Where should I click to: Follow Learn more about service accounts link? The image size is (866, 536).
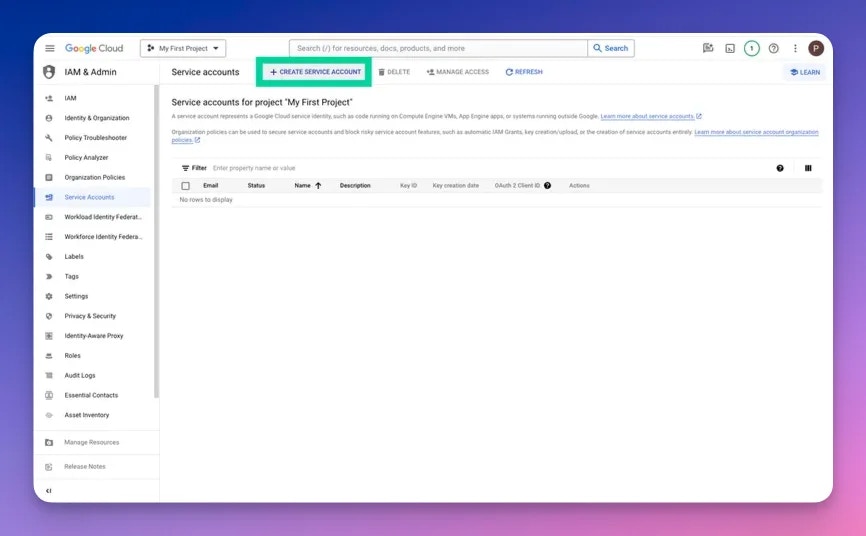point(647,116)
